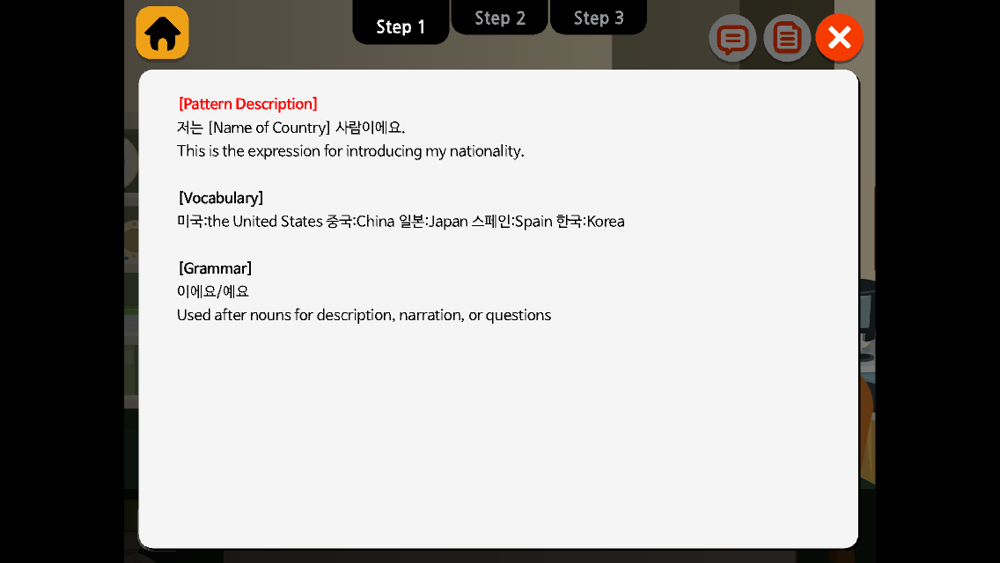Viewport: 1000px width, 563px height.
Task: Go to the home screen via house icon
Action: coord(162,33)
